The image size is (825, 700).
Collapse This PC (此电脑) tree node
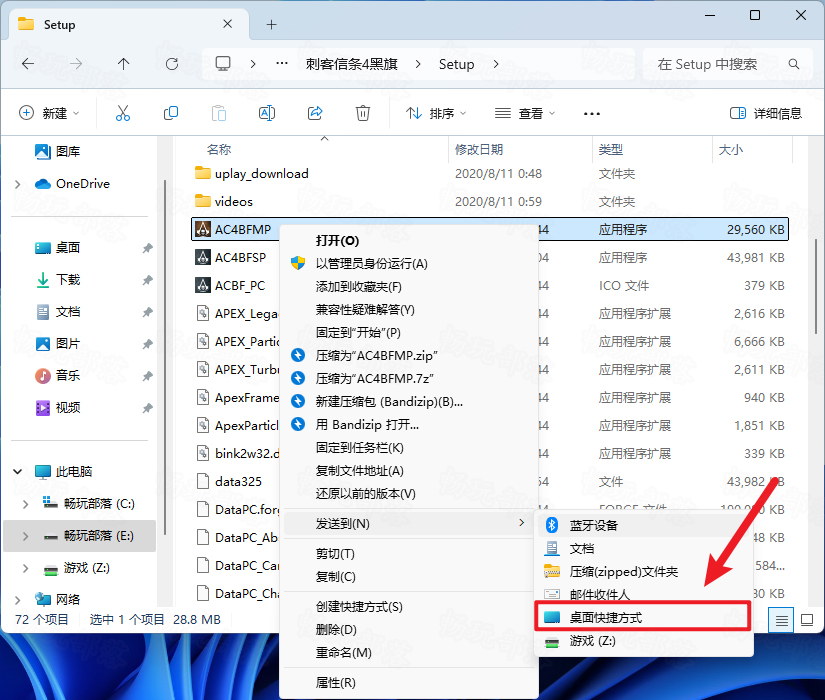click(17, 472)
